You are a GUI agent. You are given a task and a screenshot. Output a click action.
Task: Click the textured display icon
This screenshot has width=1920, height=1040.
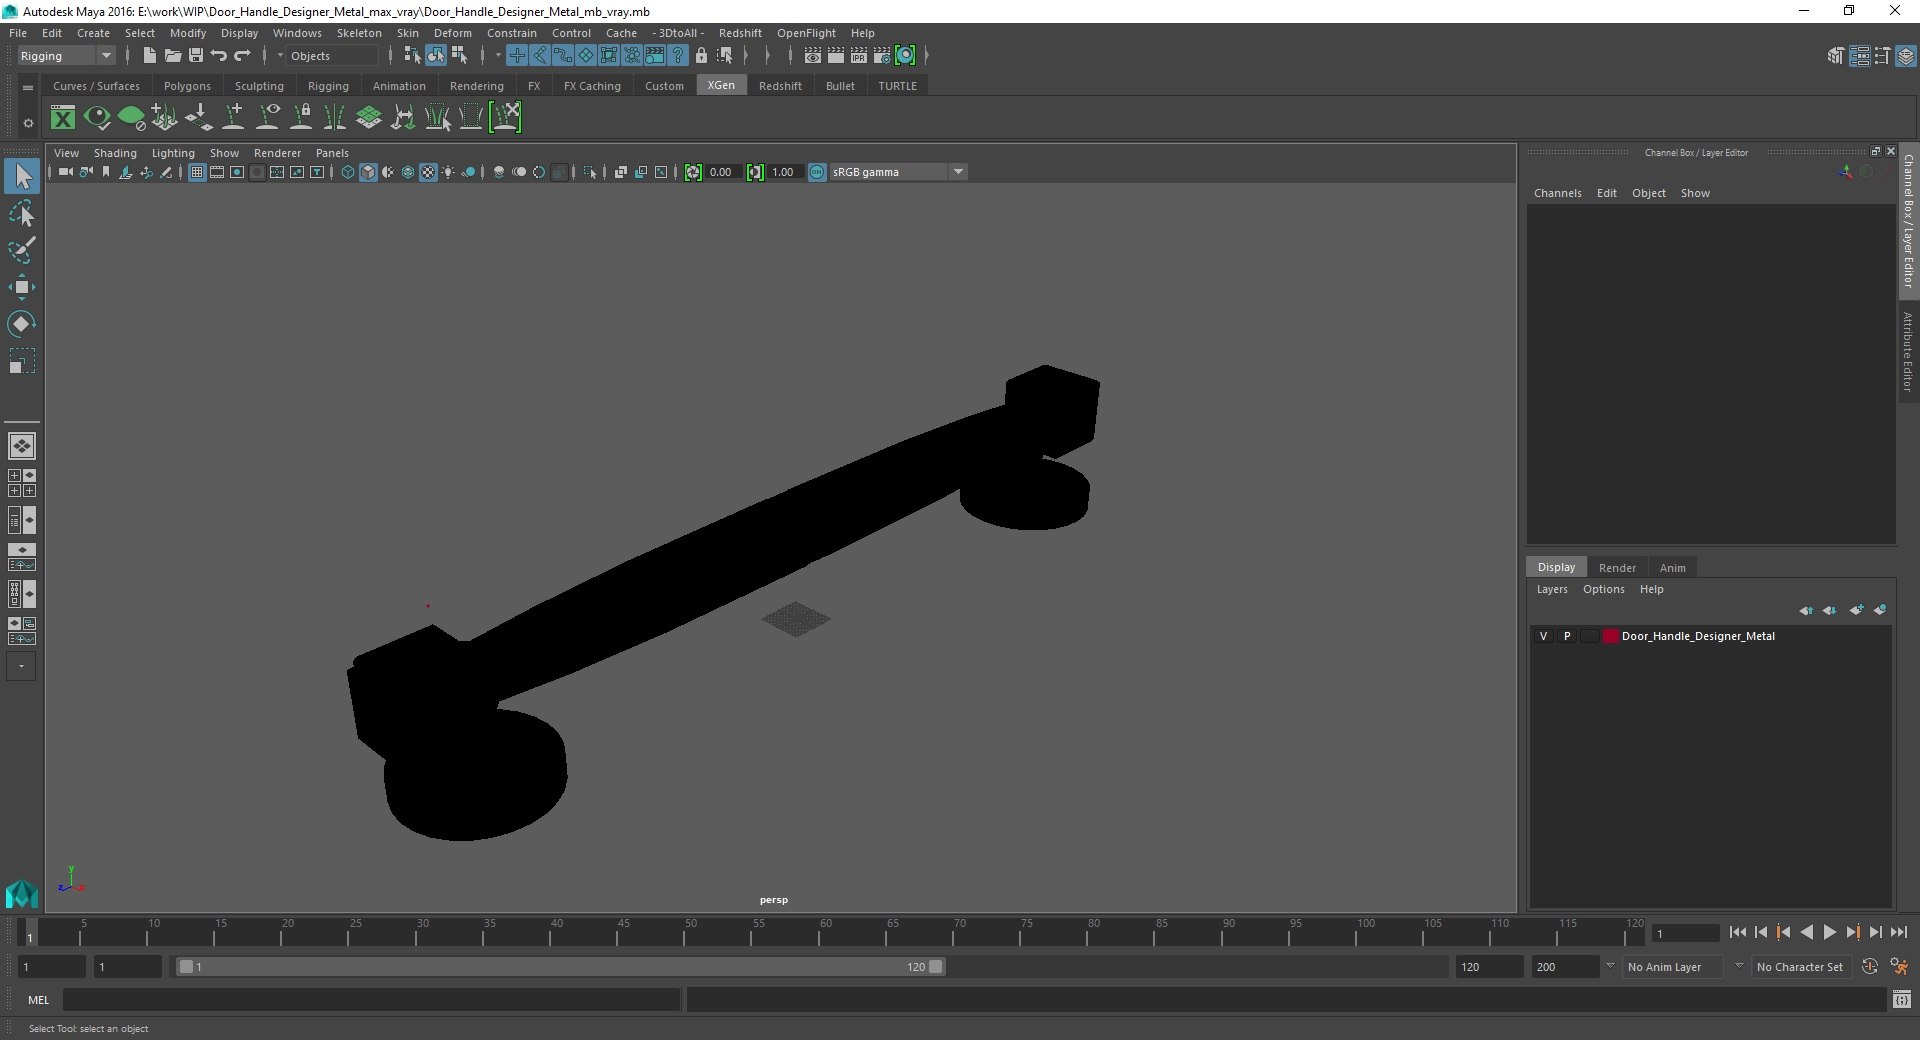[x=428, y=172]
